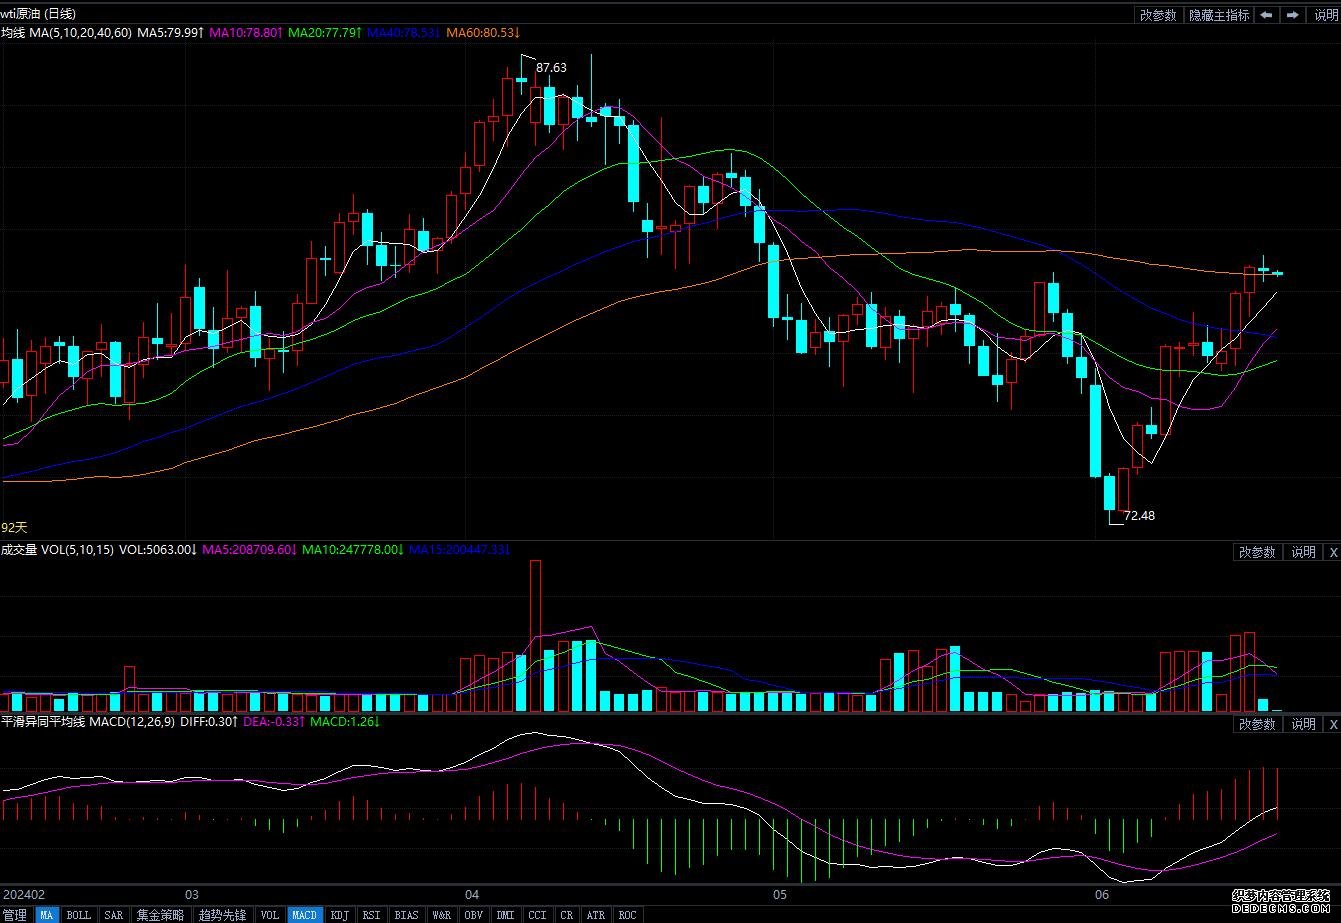
Task: Switch to BOLL indicator tab
Action: pyautogui.click(x=79, y=915)
